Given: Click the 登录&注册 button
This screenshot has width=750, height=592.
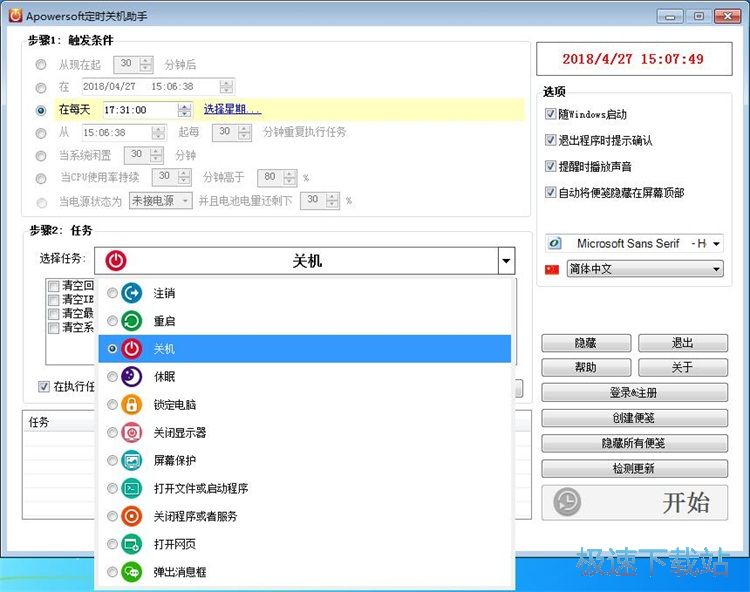Looking at the screenshot, I should pyautogui.click(x=634, y=393).
